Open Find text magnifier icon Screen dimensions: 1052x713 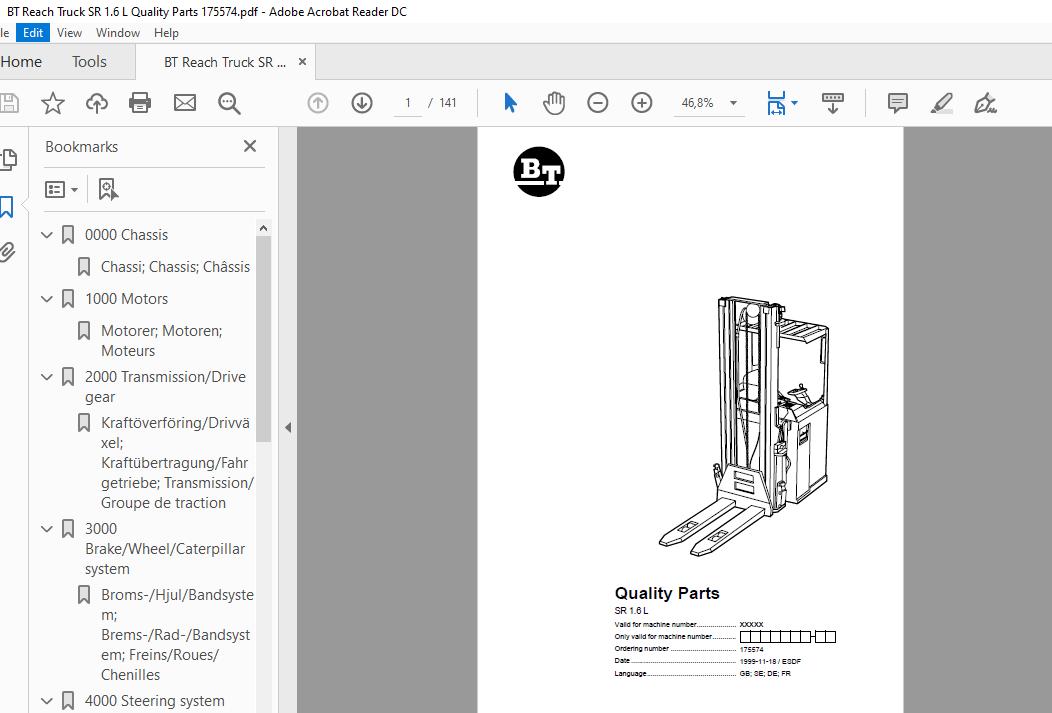point(229,103)
